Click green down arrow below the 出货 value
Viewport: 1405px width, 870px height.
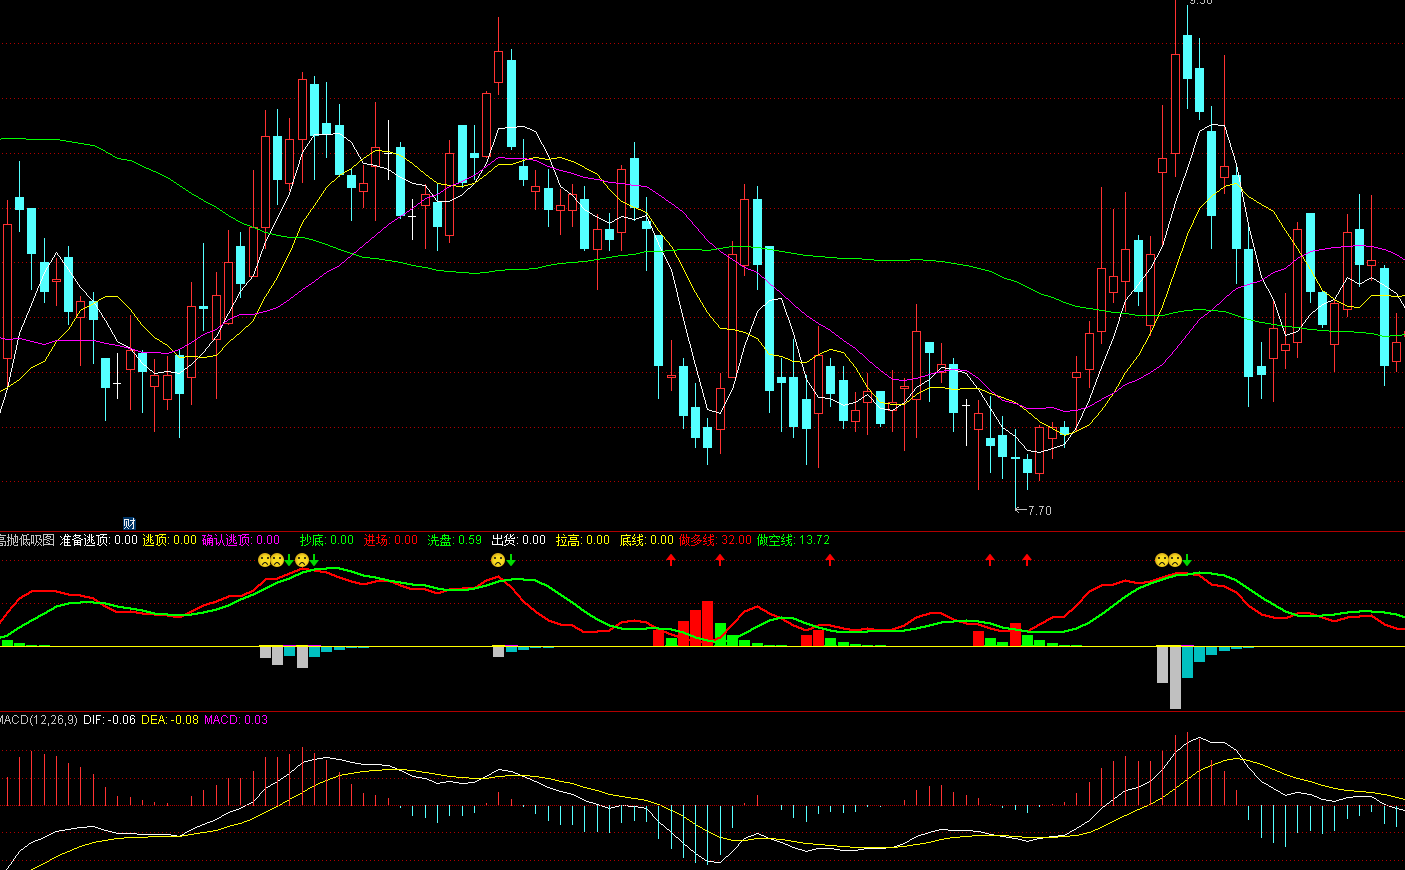(511, 560)
